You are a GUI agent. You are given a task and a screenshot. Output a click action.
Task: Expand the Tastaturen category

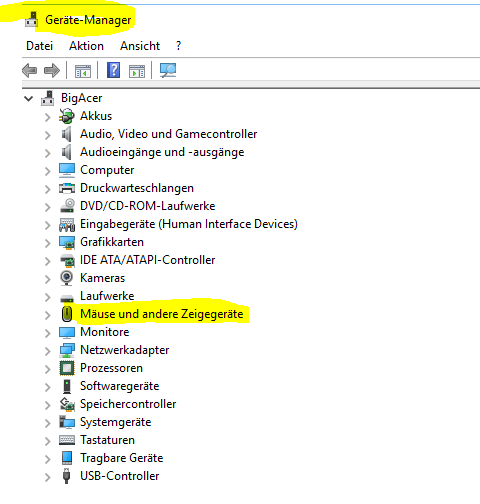[x=48, y=441]
